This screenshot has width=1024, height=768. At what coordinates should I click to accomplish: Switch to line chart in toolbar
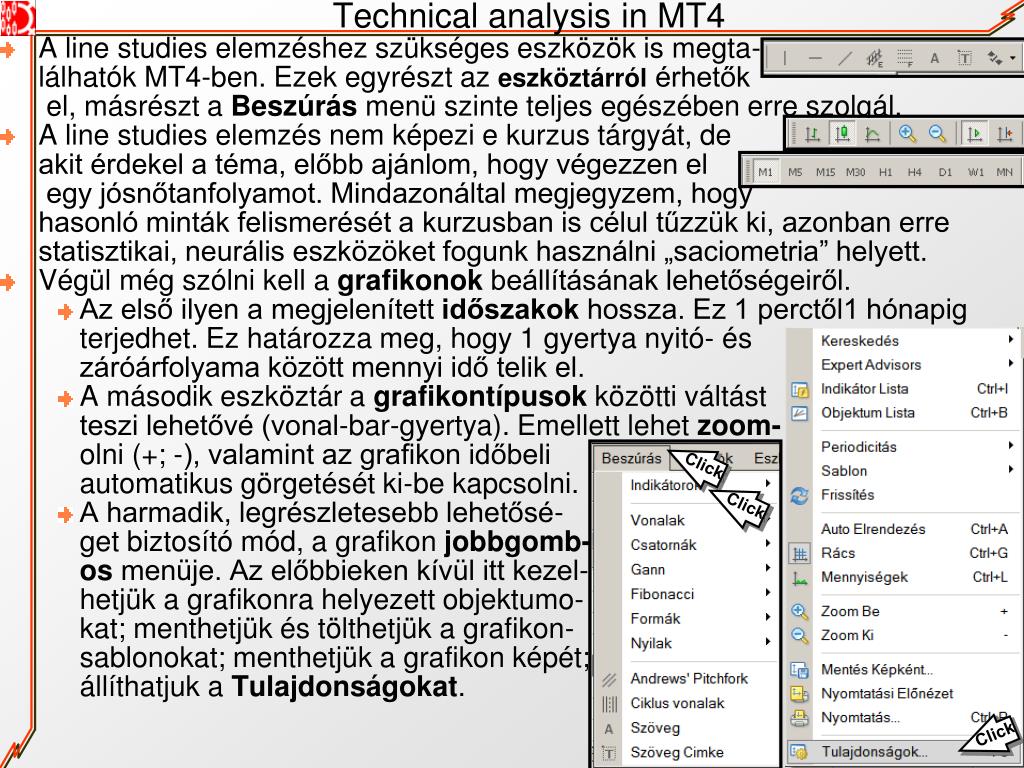tap(872, 135)
